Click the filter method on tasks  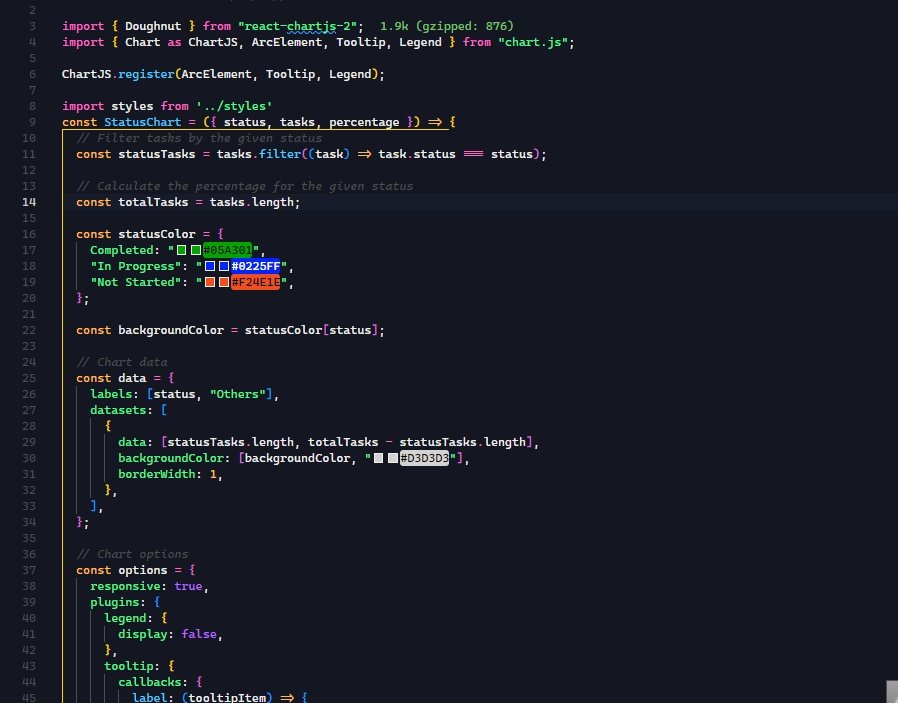(279, 154)
